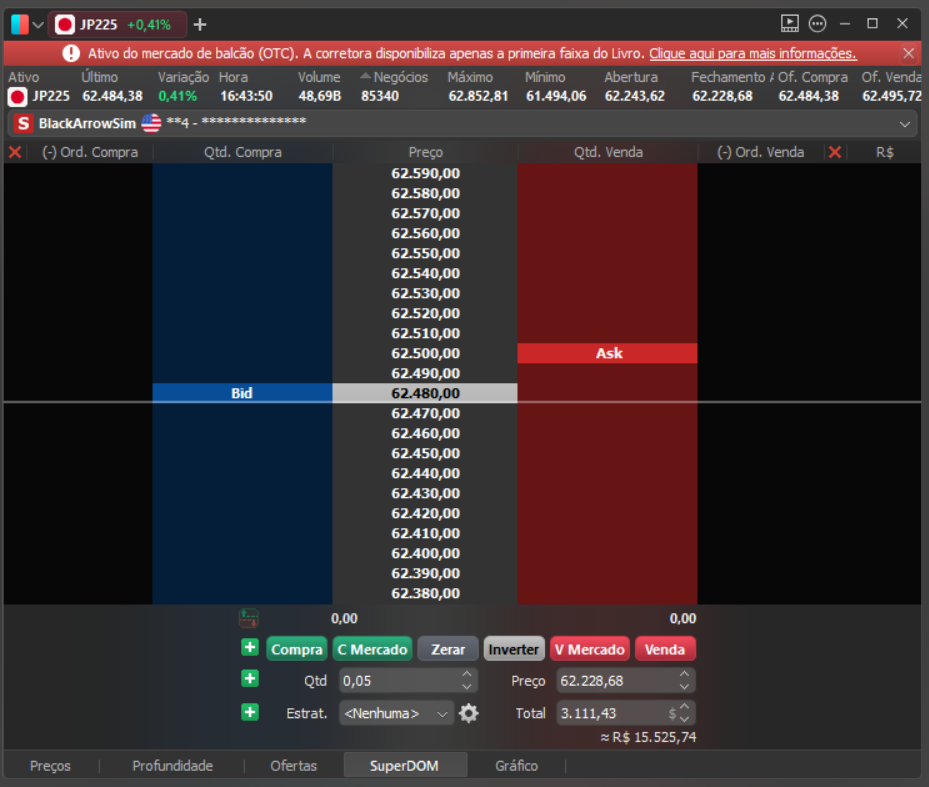Screen dimensions: 929x787
Task: Cancel sell orders with the red X near R$
Action: pos(835,152)
